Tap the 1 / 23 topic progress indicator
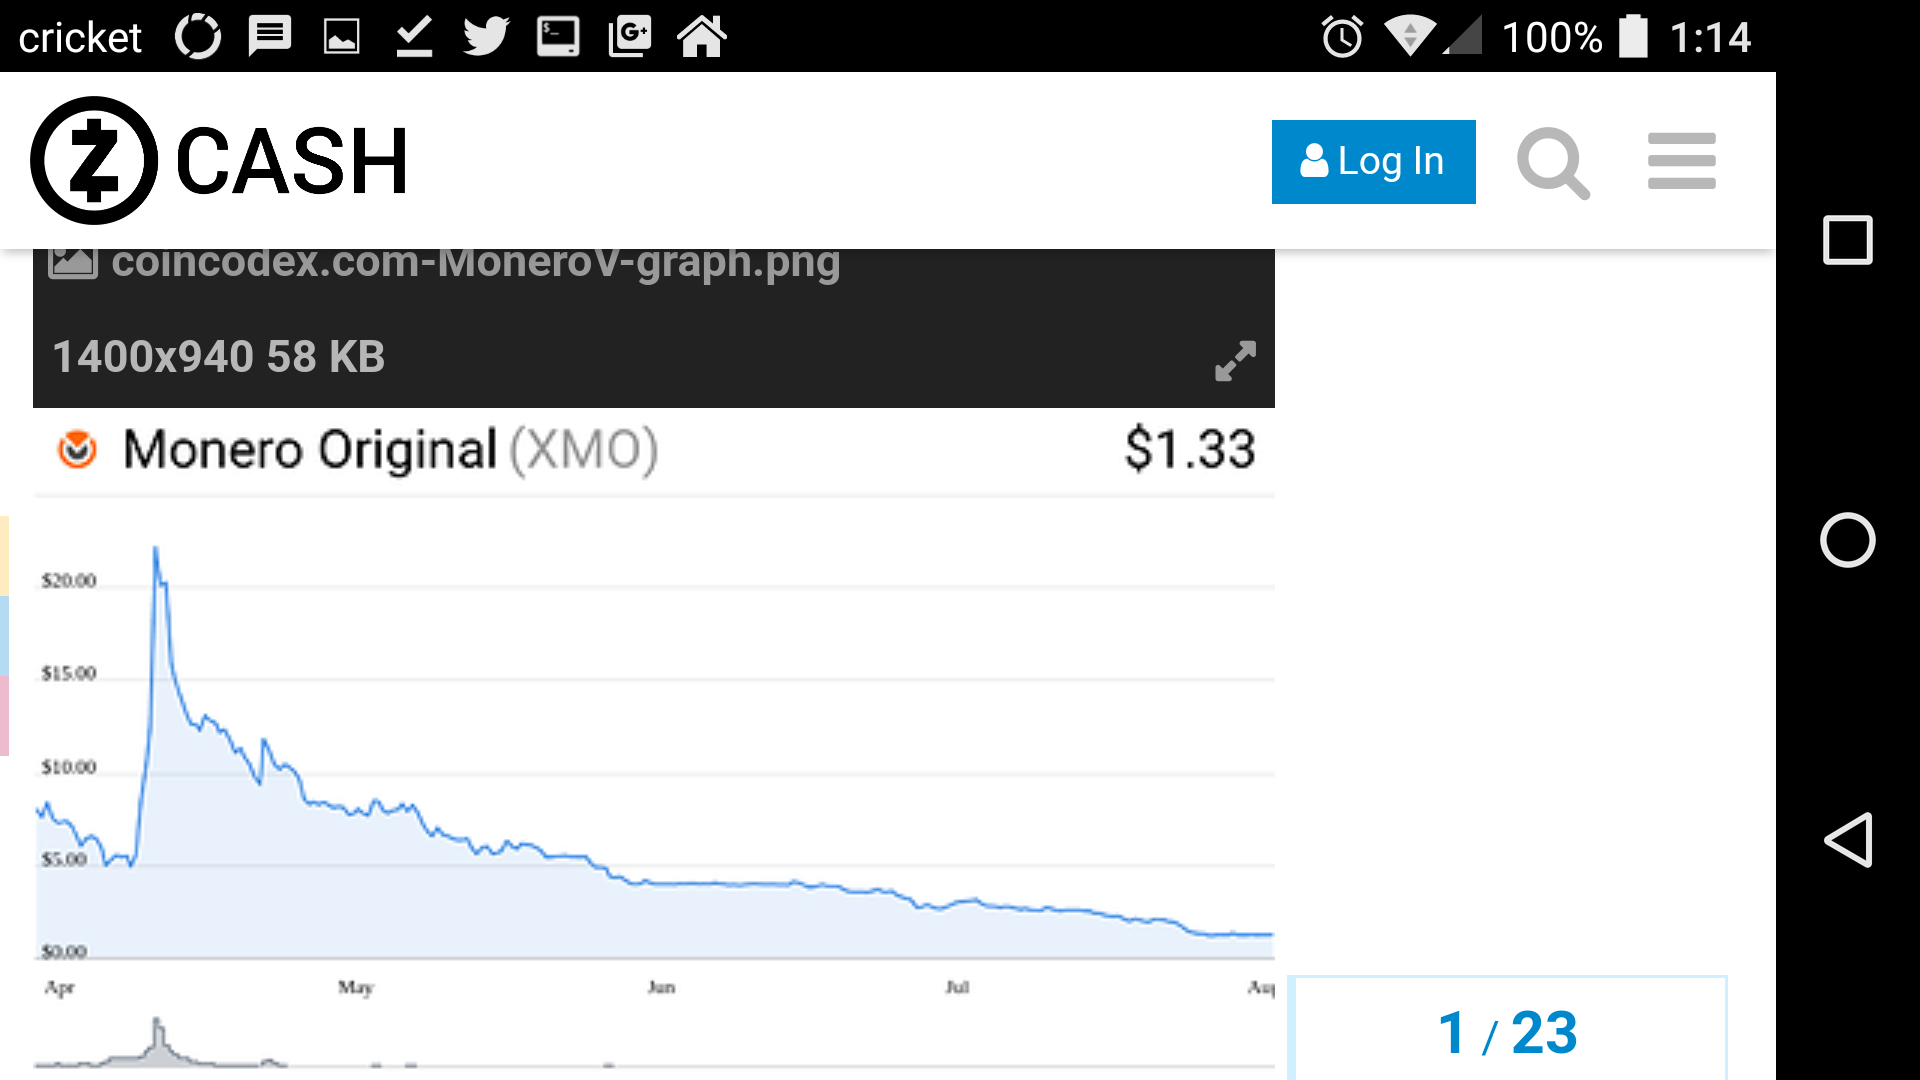 [x=1507, y=1032]
